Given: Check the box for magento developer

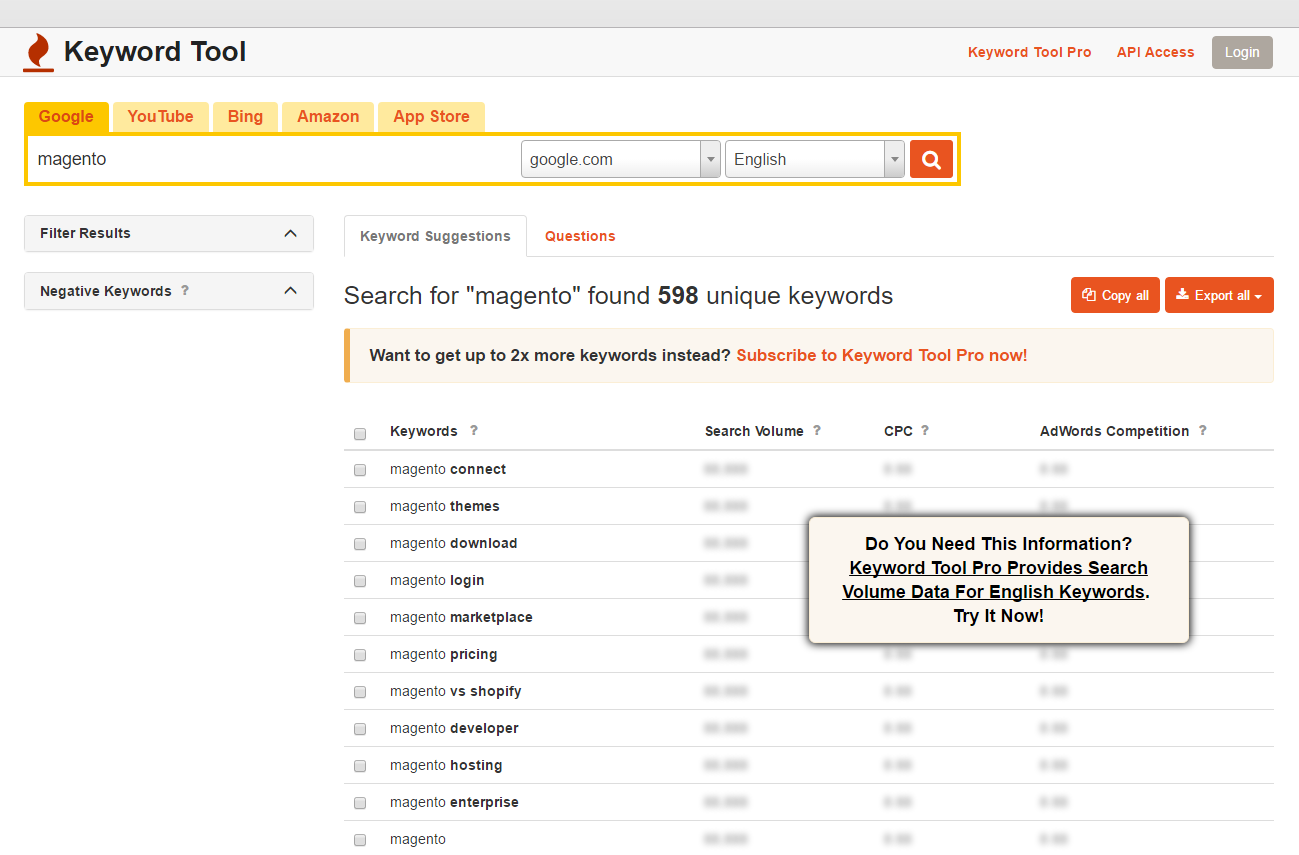Looking at the screenshot, I should coord(360,729).
